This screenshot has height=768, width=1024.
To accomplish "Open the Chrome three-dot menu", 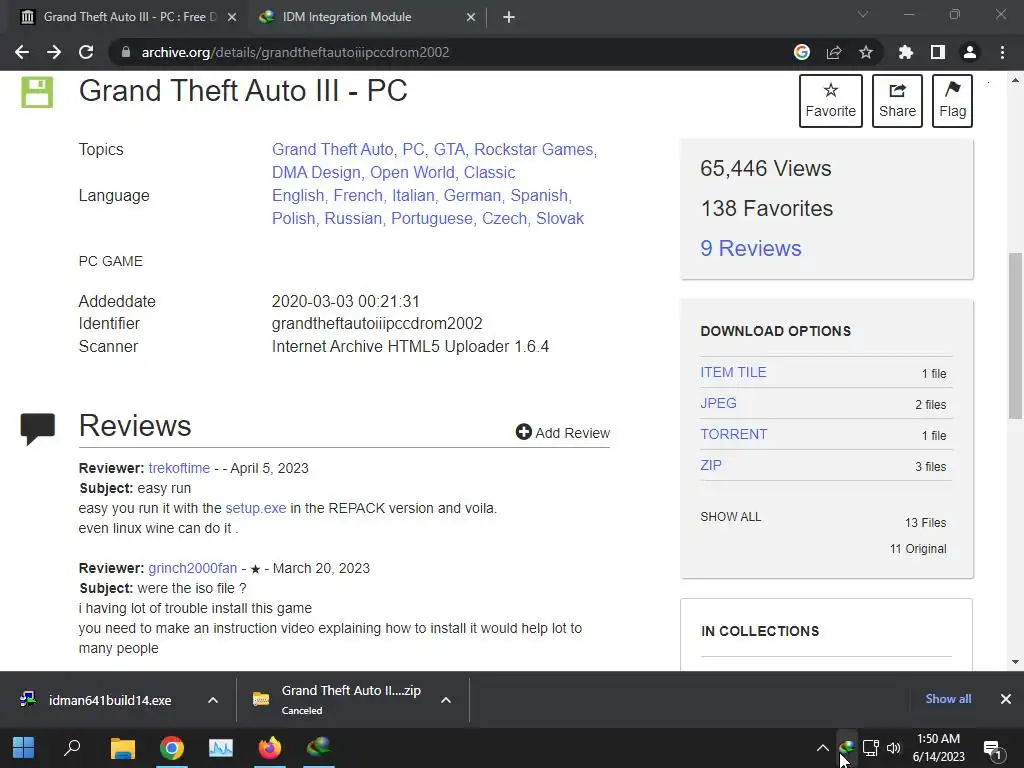I will 1002,52.
